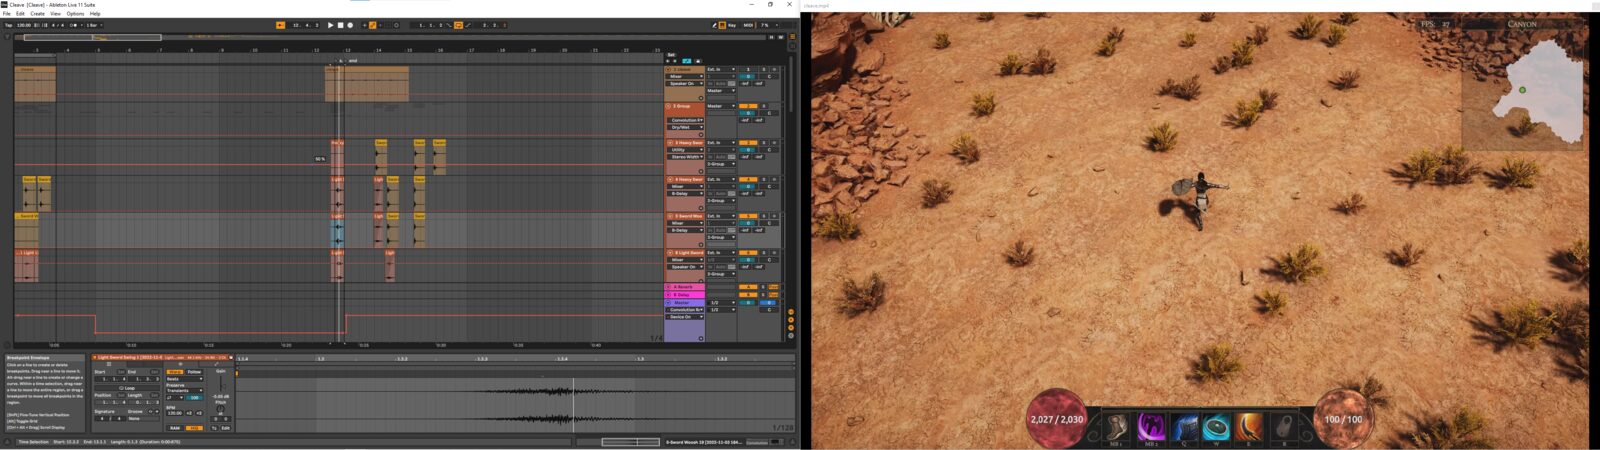Solo the 5 Sword Woosh track
The width and height of the screenshot is (1600, 450).
pos(764,215)
